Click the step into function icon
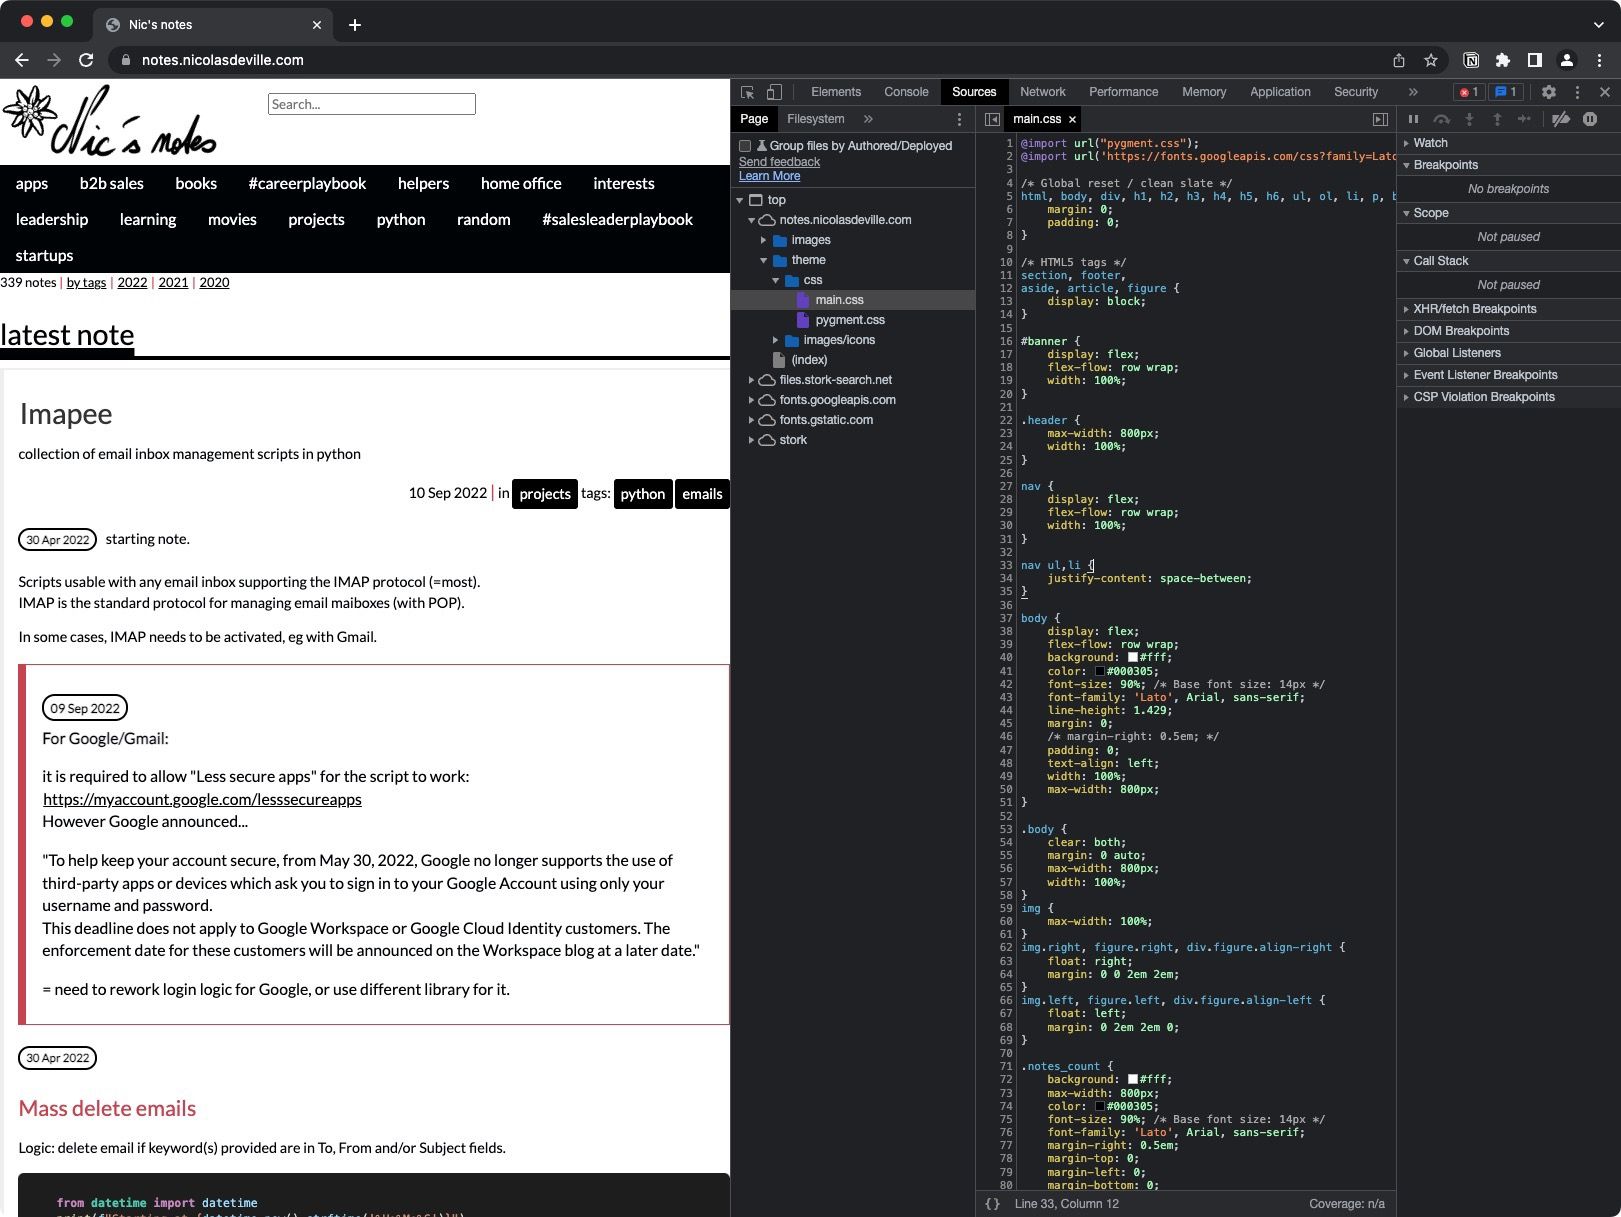 tap(1470, 119)
